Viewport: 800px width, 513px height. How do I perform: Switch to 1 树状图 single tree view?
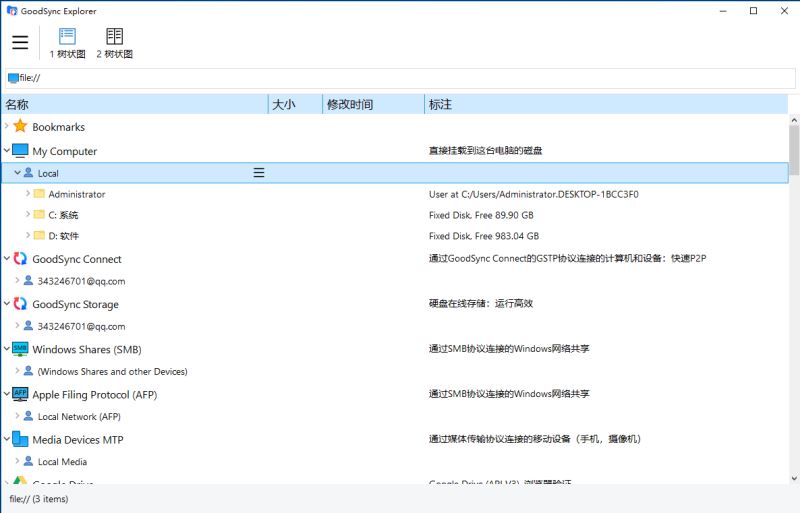[67, 43]
